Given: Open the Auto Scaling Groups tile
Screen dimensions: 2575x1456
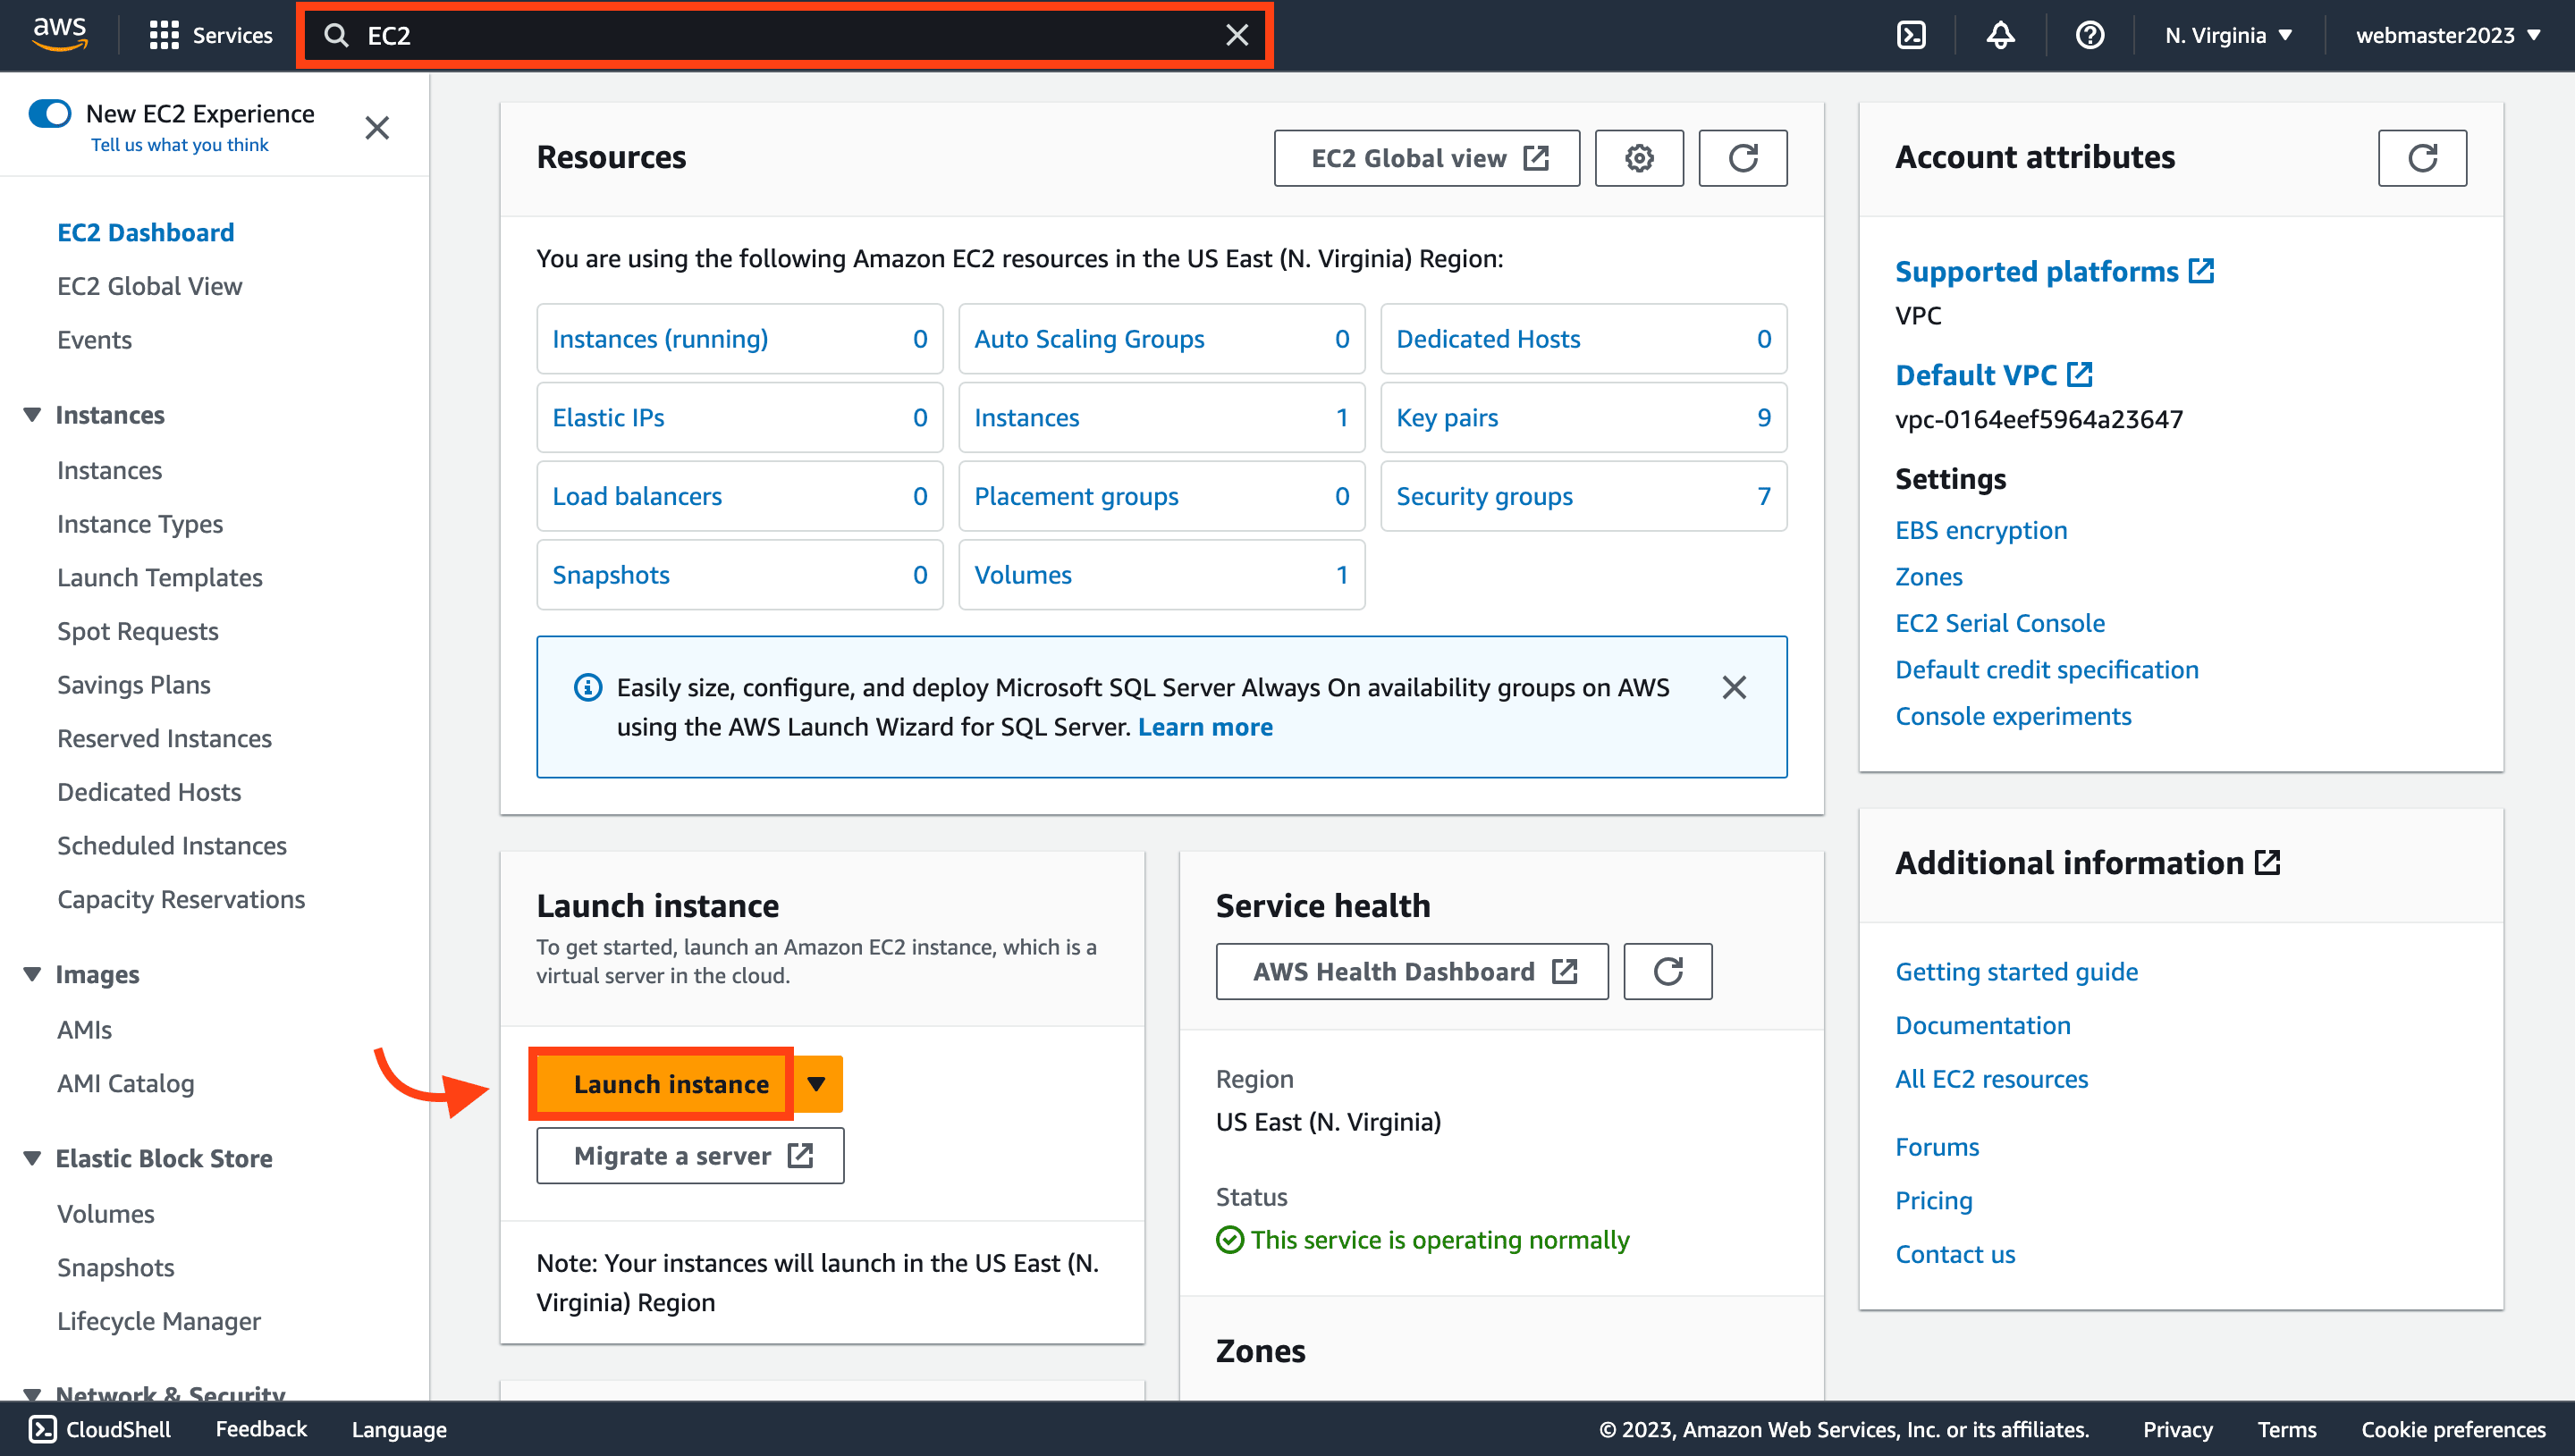Looking at the screenshot, I should coord(1162,339).
